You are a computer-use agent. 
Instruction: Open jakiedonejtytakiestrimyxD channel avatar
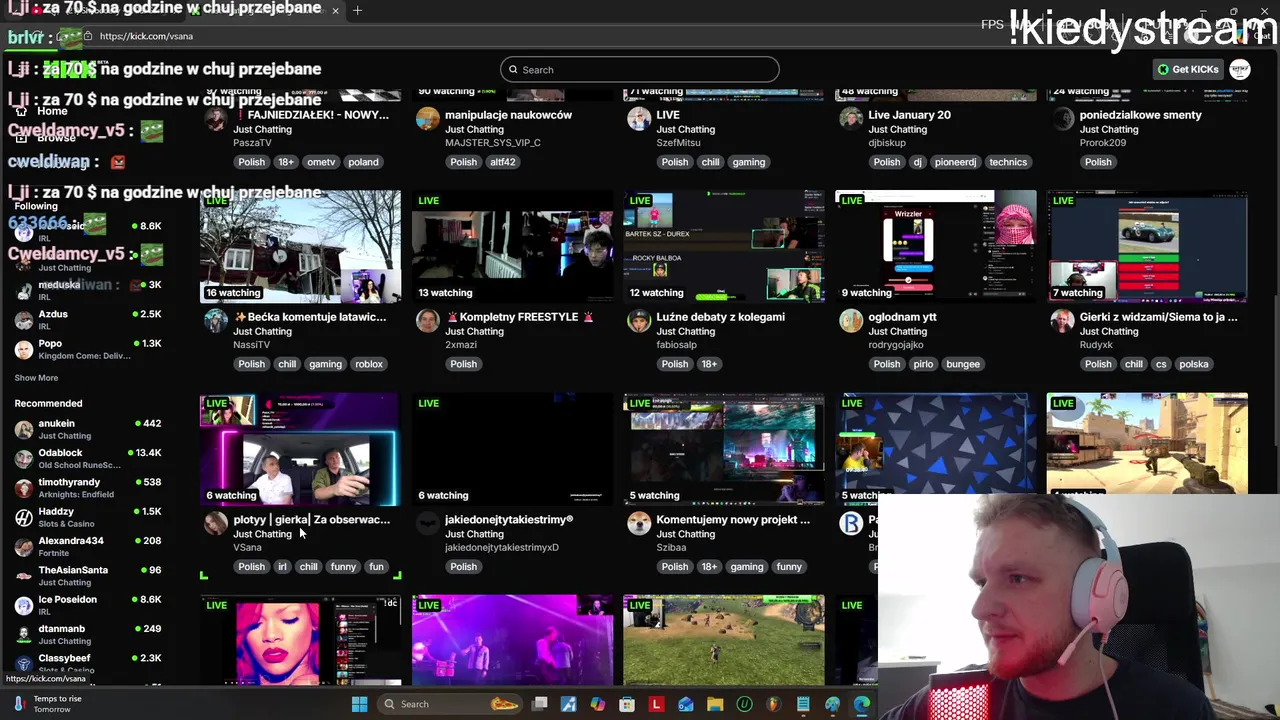tap(427, 523)
